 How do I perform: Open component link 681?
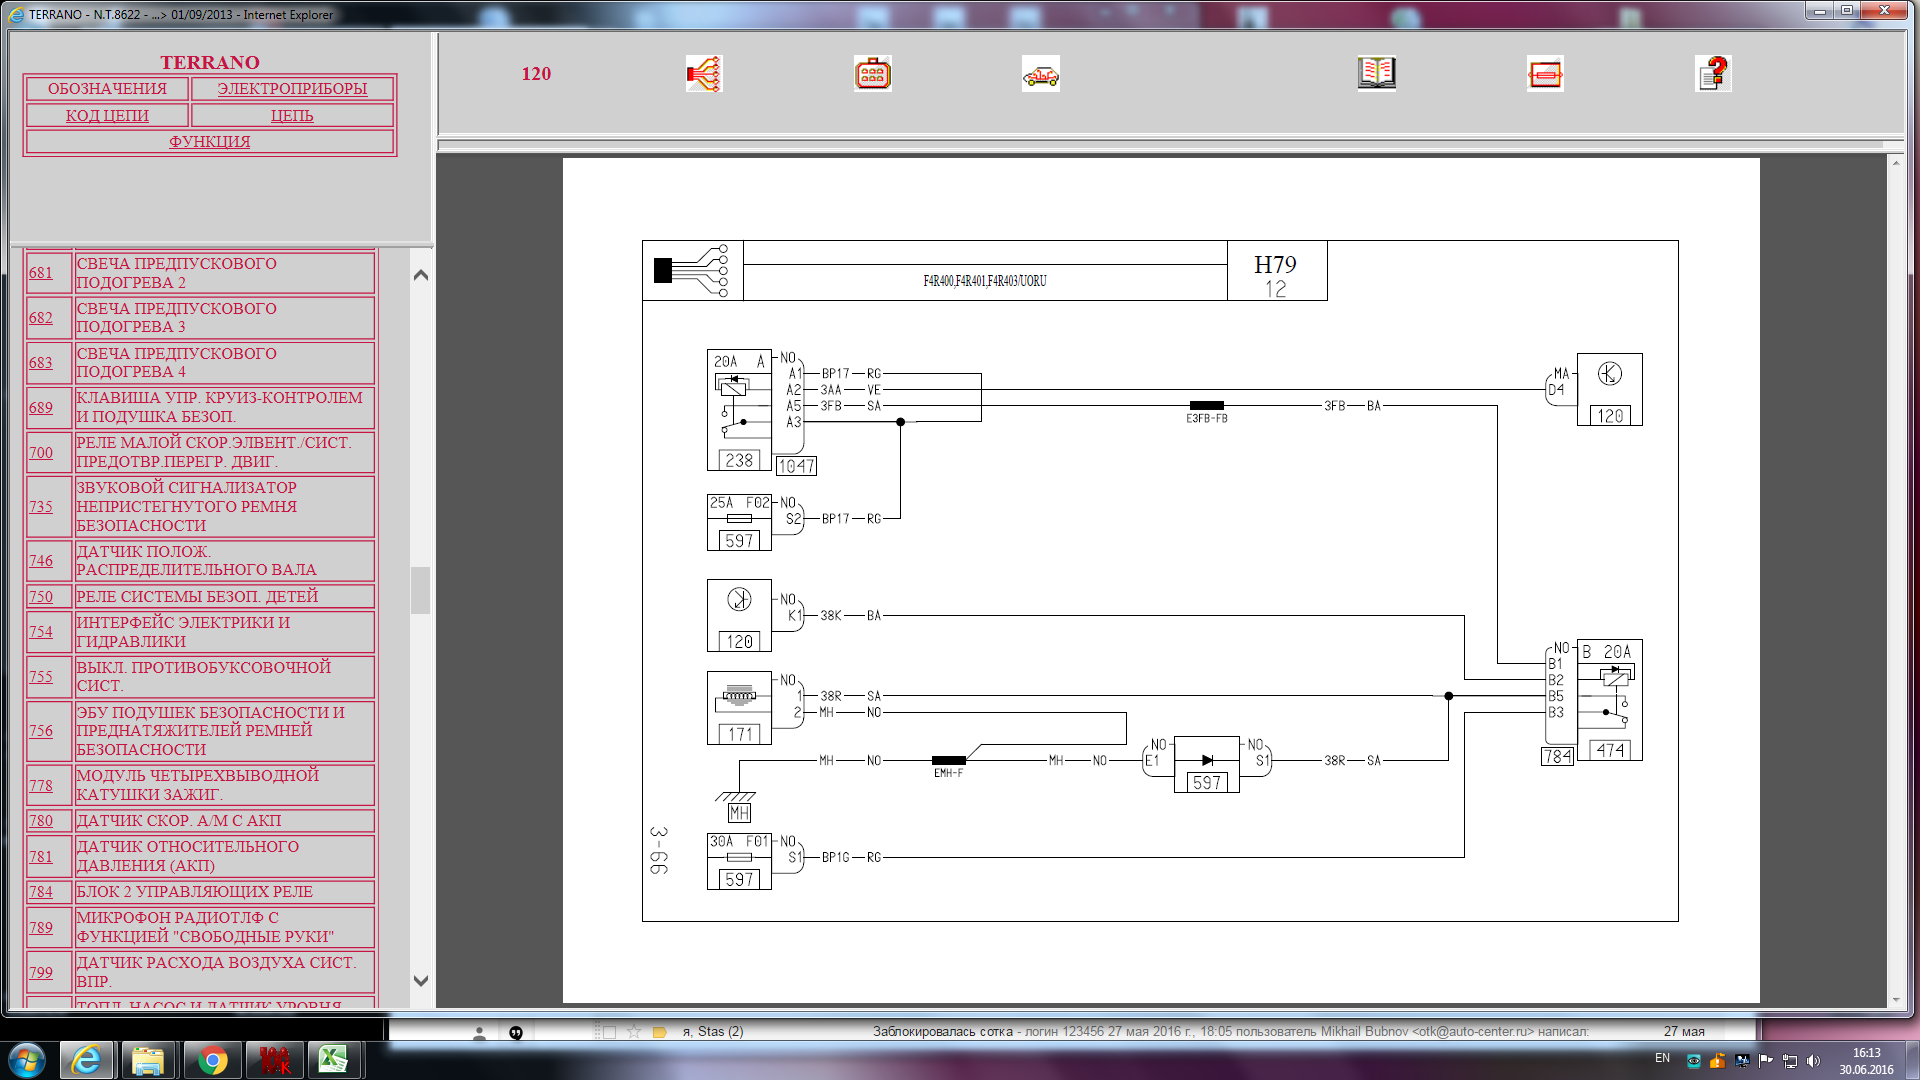(41, 273)
